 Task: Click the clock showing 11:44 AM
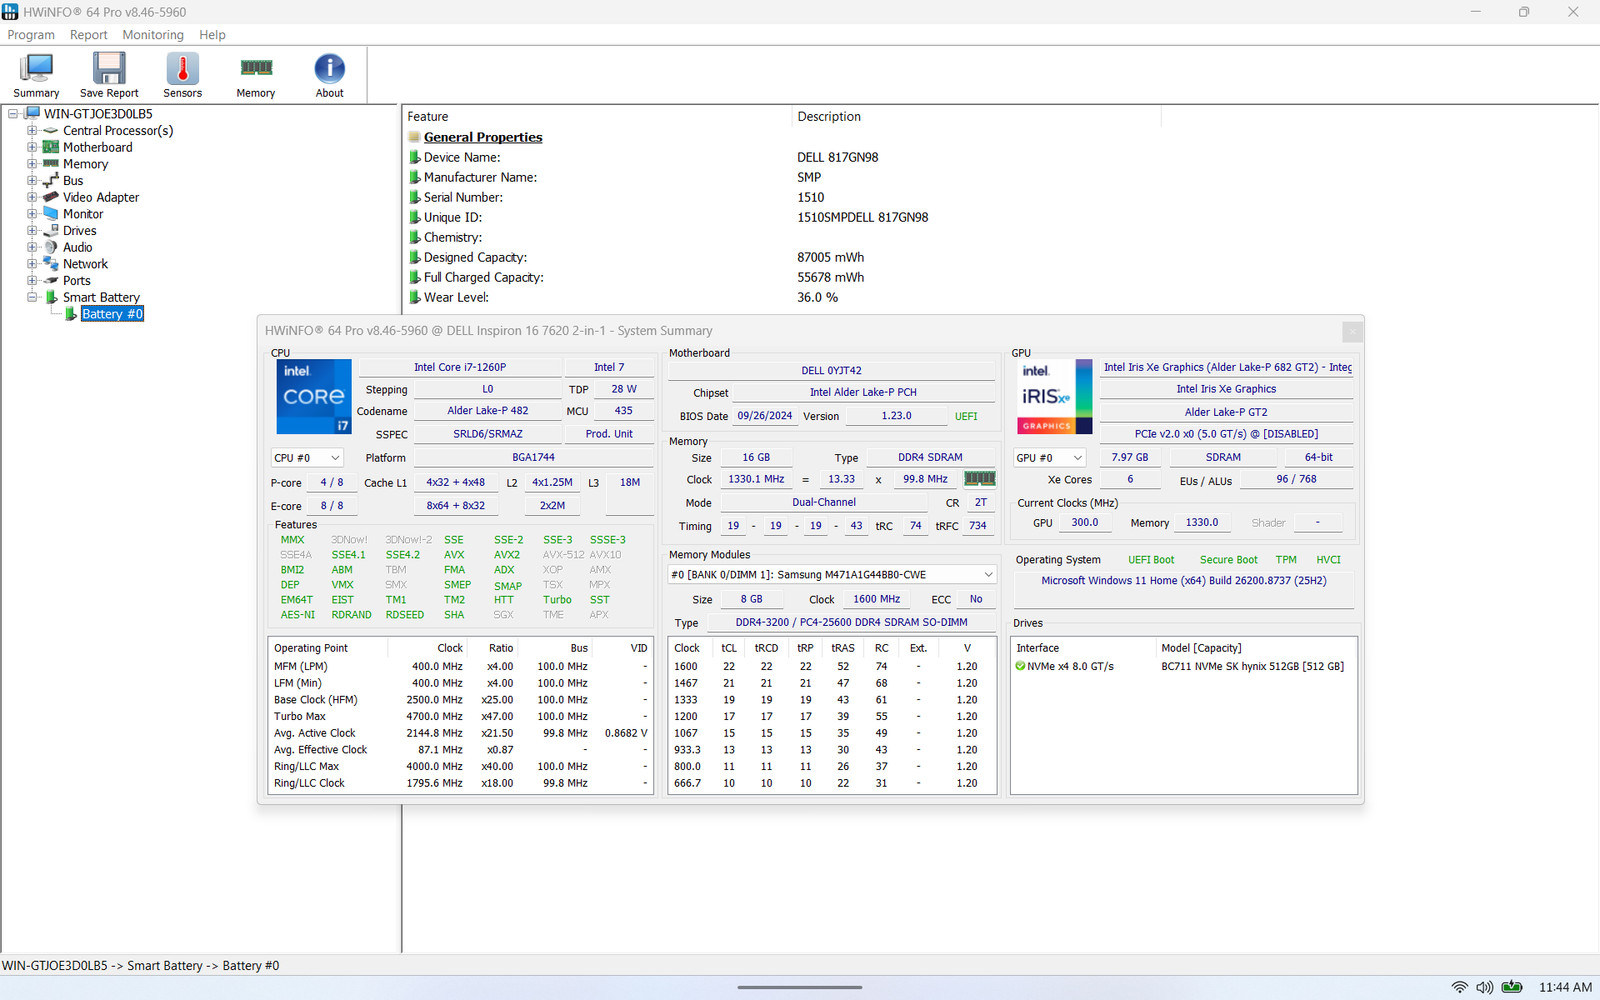(x=1565, y=987)
